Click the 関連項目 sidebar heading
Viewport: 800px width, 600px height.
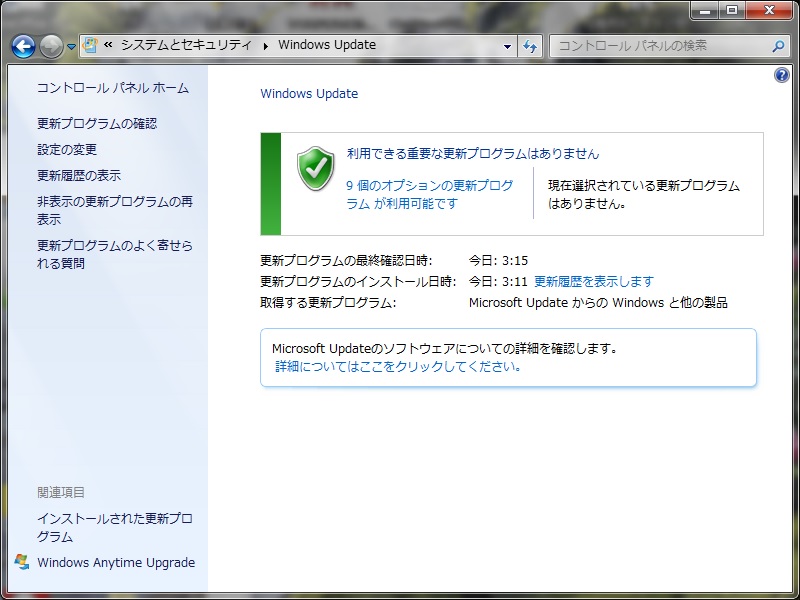point(61,492)
